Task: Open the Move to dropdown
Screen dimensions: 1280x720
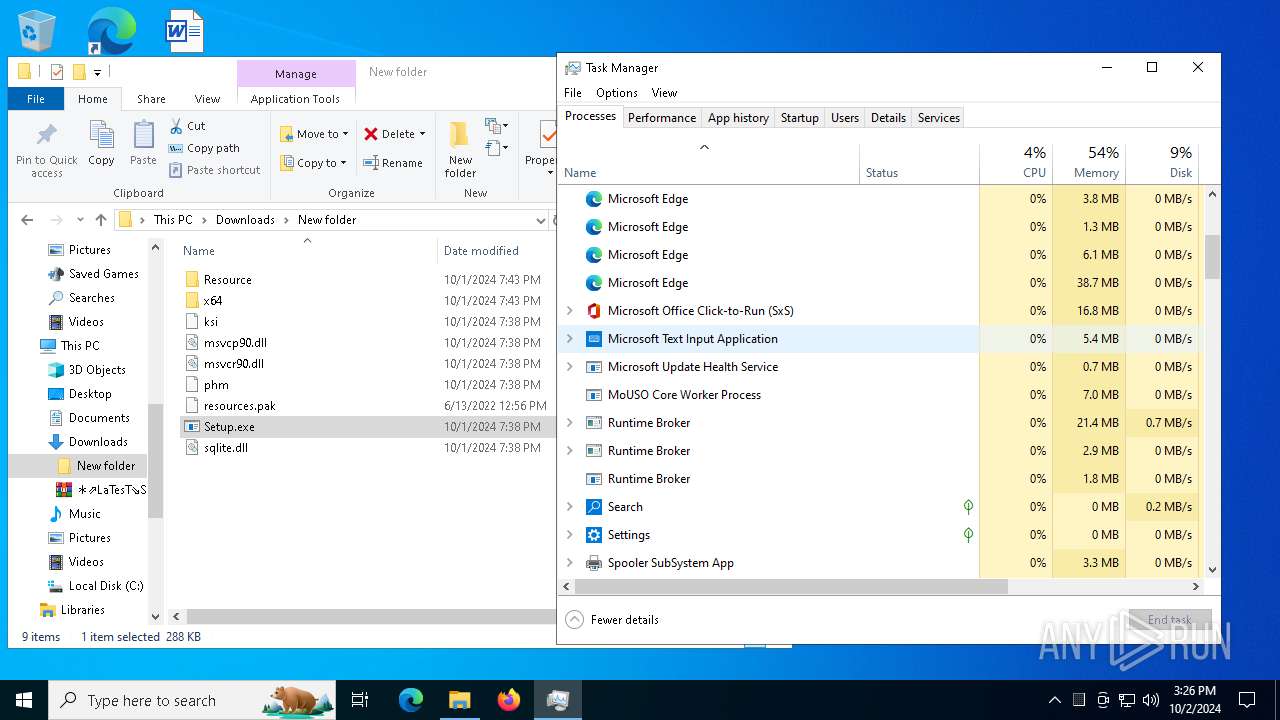Action: [x=314, y=134]
